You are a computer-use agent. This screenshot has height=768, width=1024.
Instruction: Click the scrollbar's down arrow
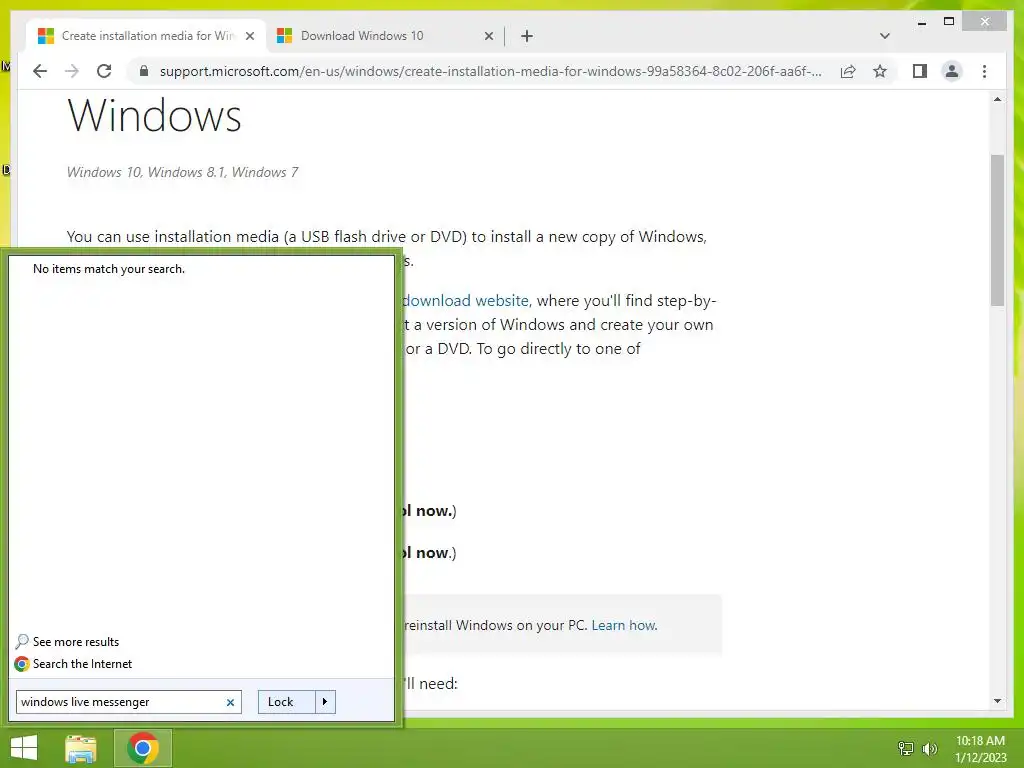pyautogui.click(x=997, y=701)
